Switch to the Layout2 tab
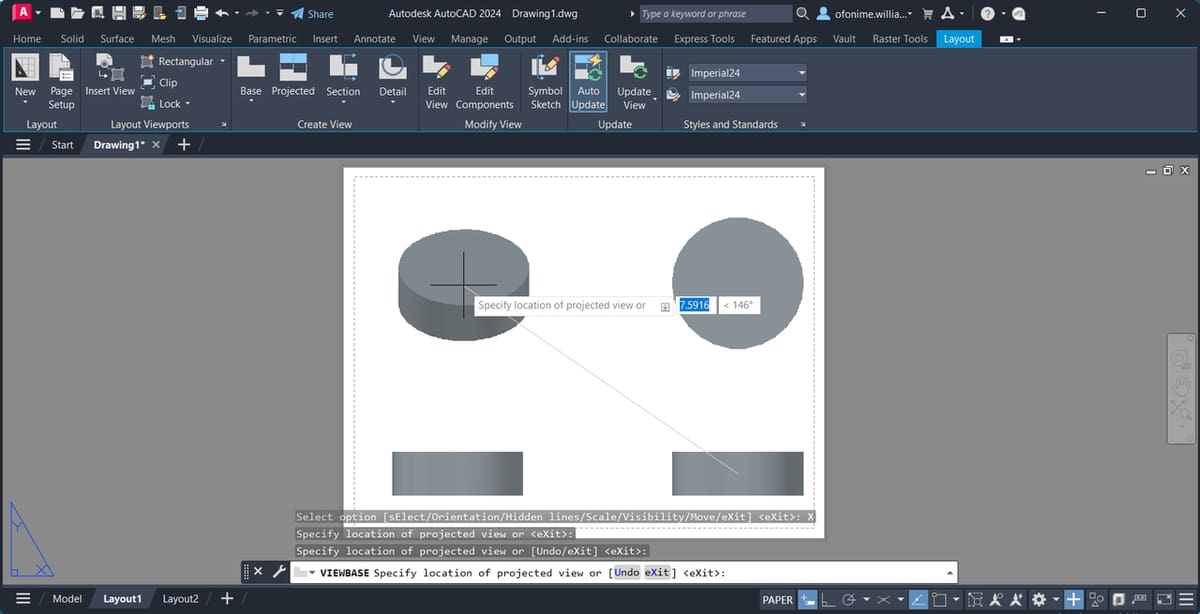 coord(180,599)
